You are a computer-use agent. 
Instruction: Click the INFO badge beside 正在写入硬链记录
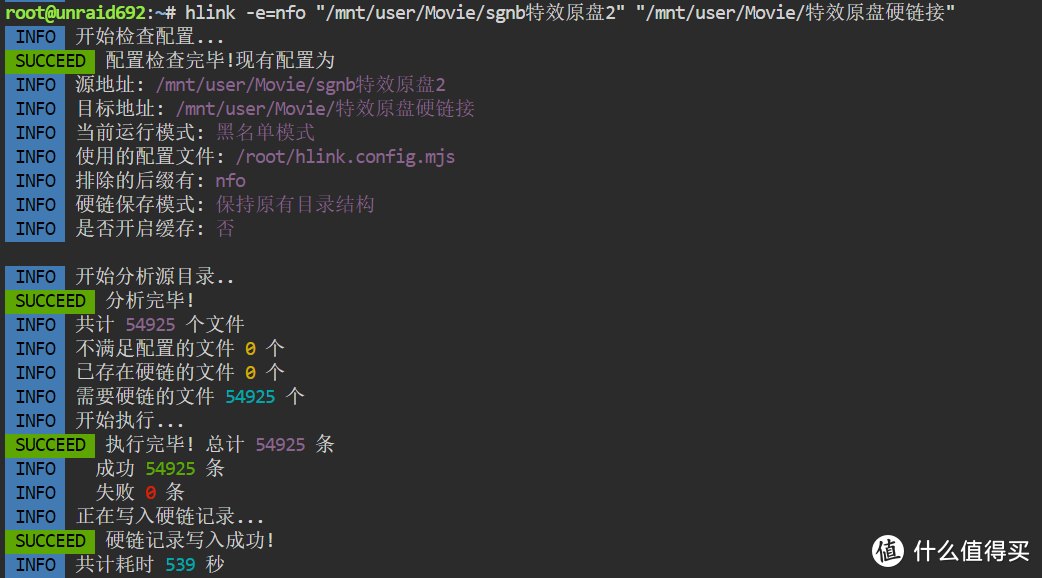click(36, 516)
